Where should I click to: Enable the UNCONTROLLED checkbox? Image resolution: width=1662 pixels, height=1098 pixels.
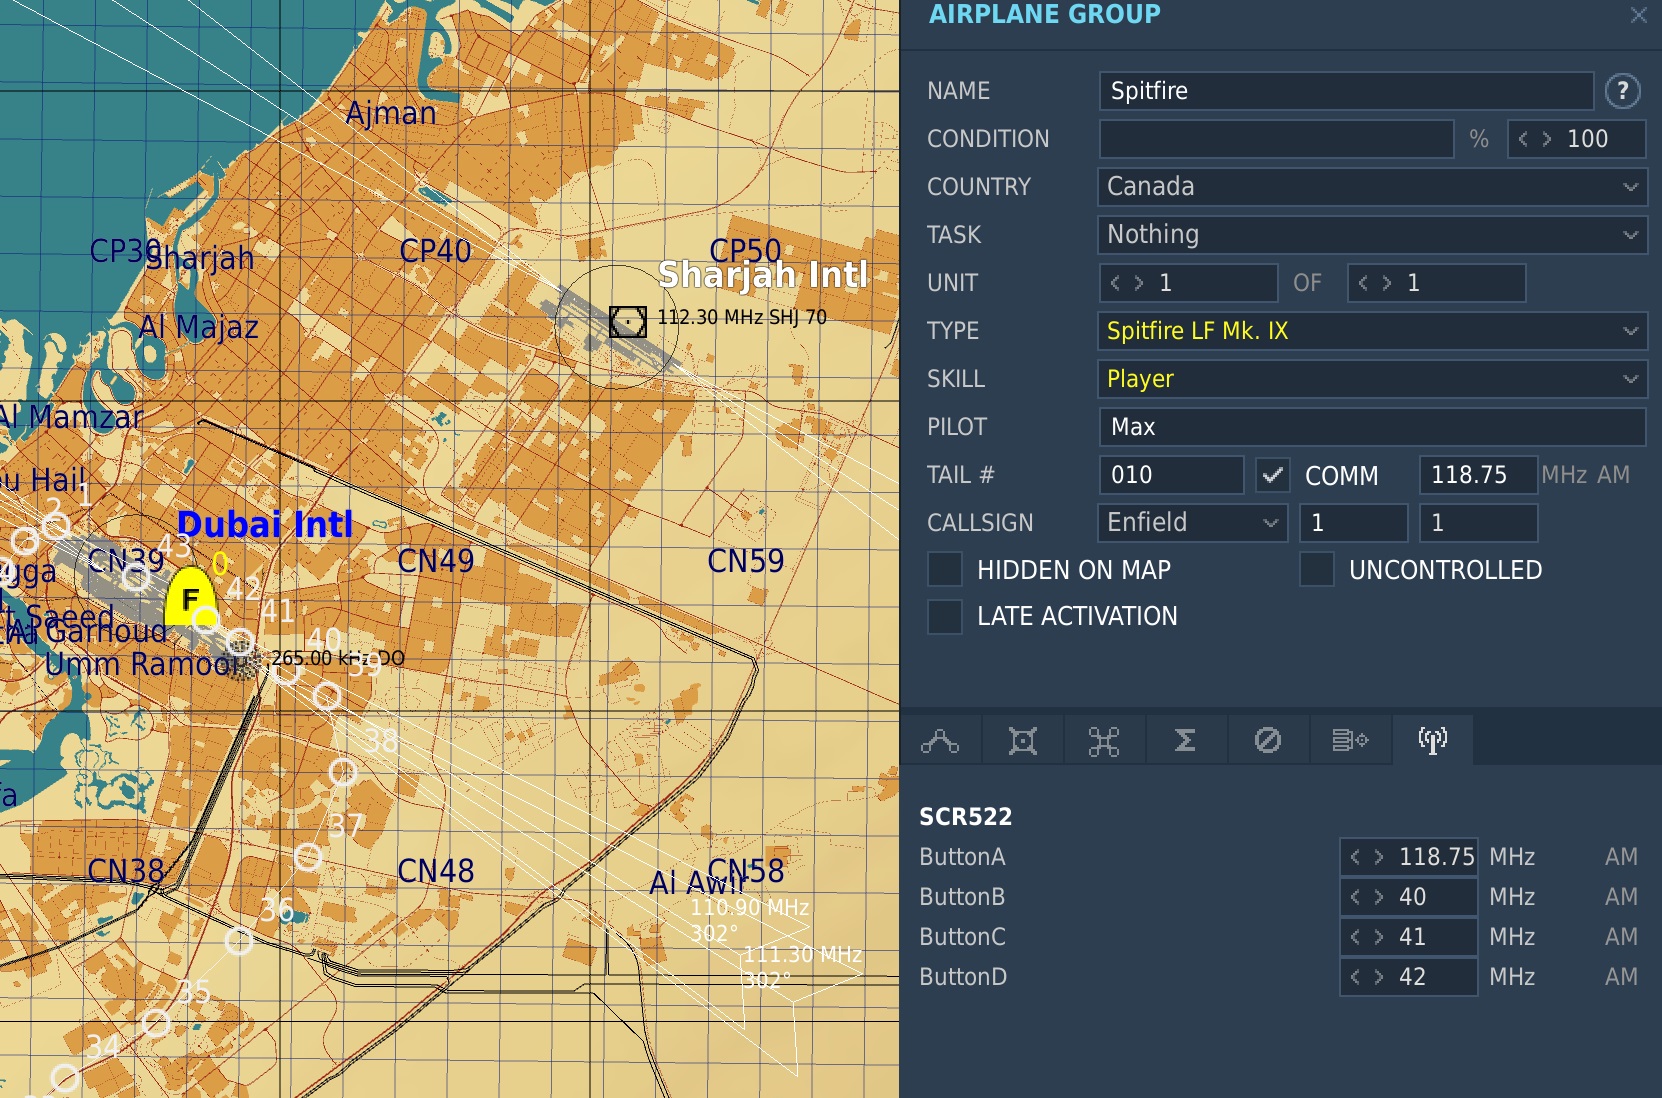[x=1317, y=569]
